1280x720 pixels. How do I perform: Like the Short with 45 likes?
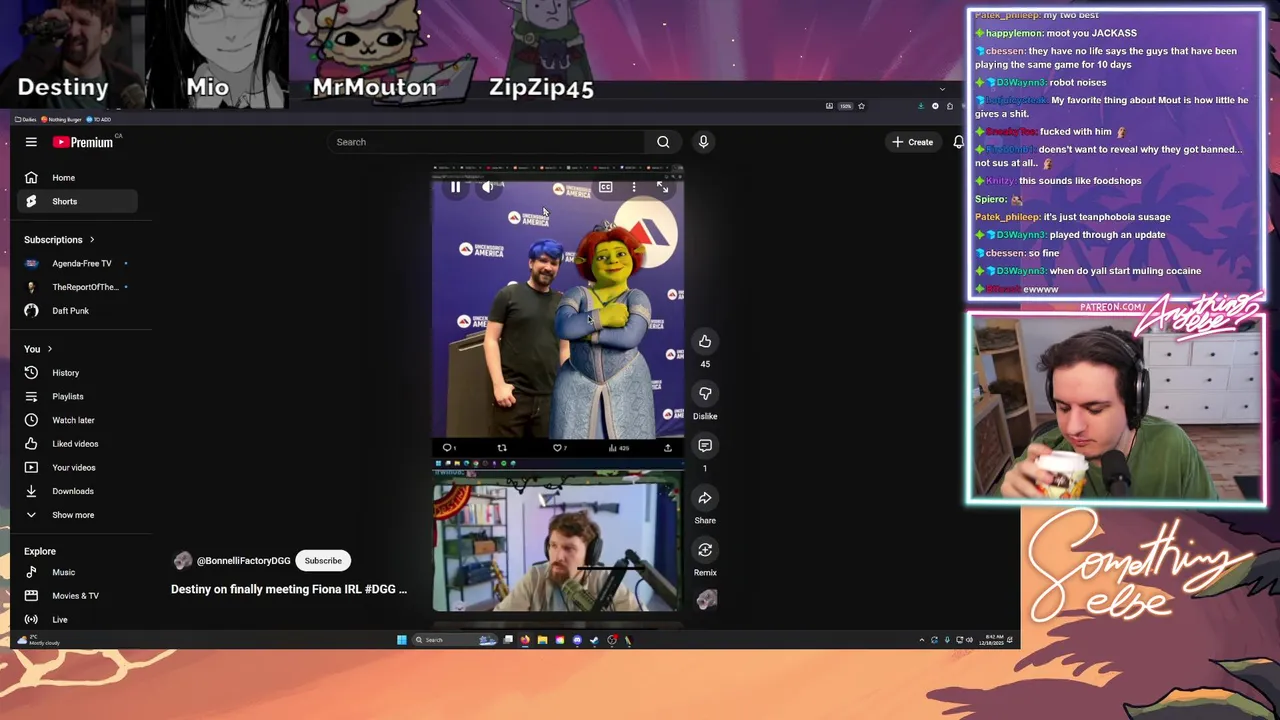pos(705,342)
